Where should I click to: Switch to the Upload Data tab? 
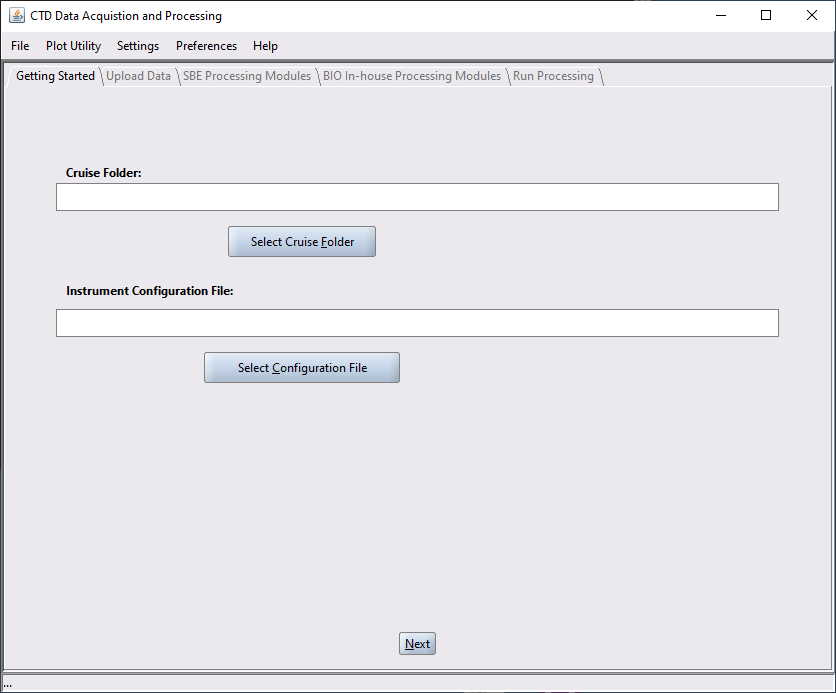138,76
